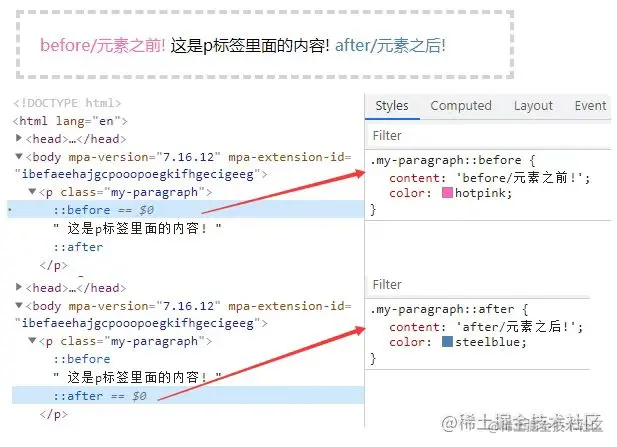Click the pink before/元素之前! page text
The image size is (617, 447).
(x=103, y=45)
